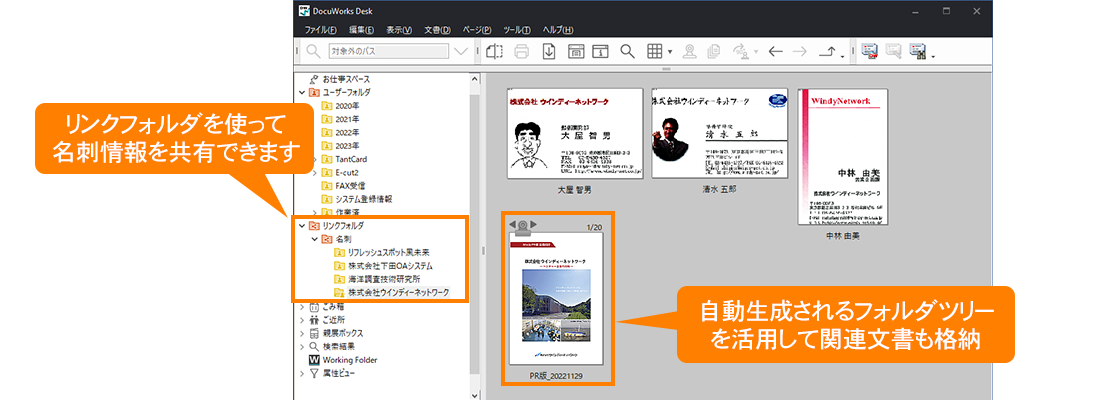This screenshot has height=400, width=1100.
Task: Click the magnifier search icon in the main toolbar
Action: (627, 51)
